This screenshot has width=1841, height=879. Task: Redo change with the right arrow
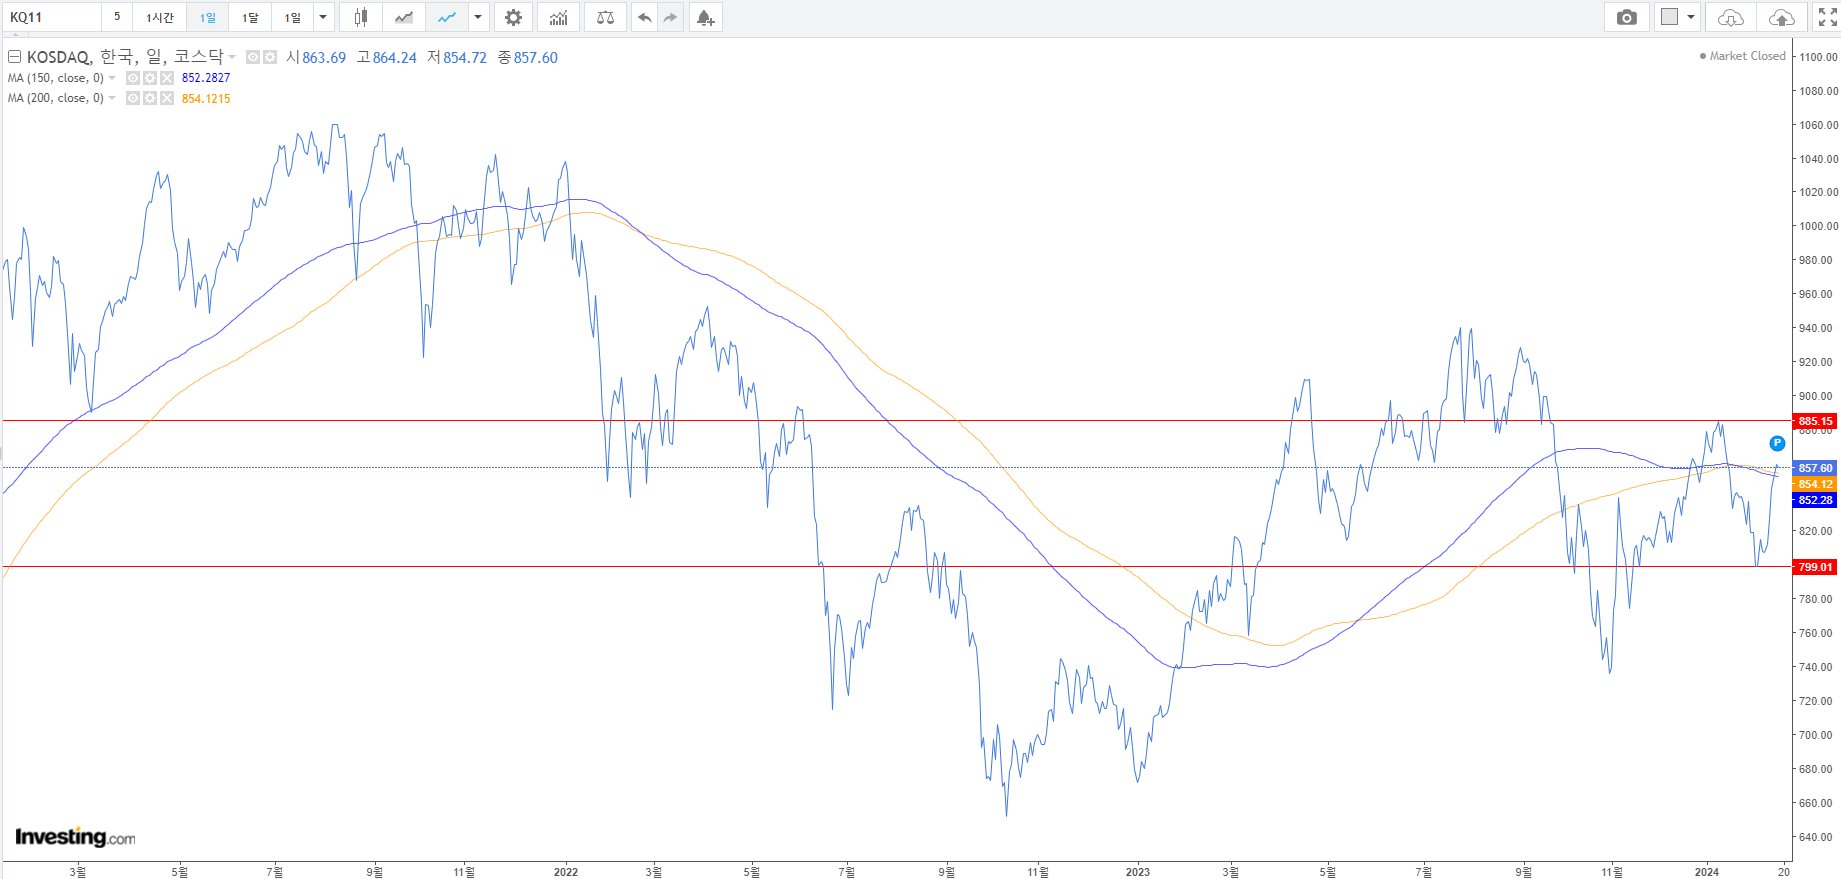click(670, 17)
